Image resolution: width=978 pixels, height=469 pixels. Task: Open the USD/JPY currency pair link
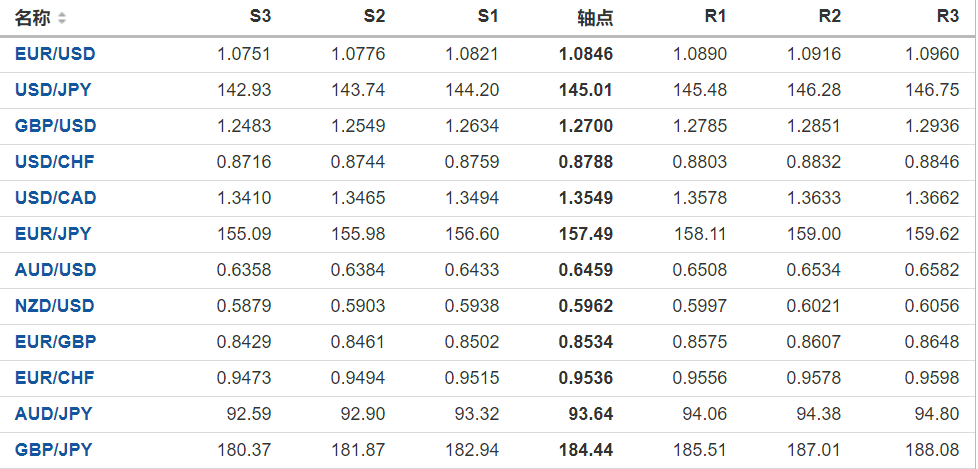click(53, 90)
